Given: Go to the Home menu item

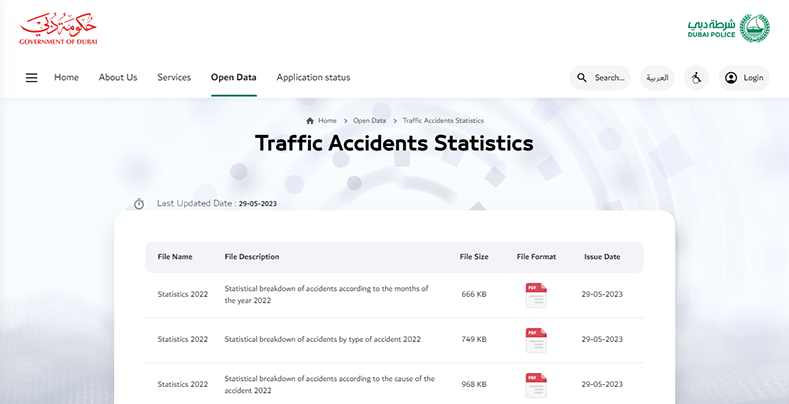Looking at the screenshot, I should tap(66, 78).
